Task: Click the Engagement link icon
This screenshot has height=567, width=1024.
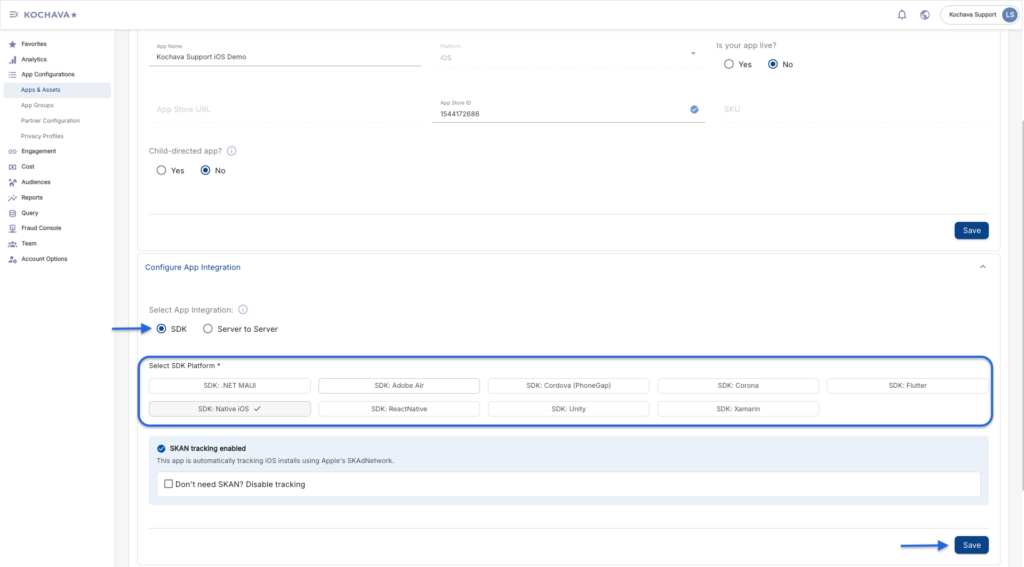Action: tap(12, 152)
